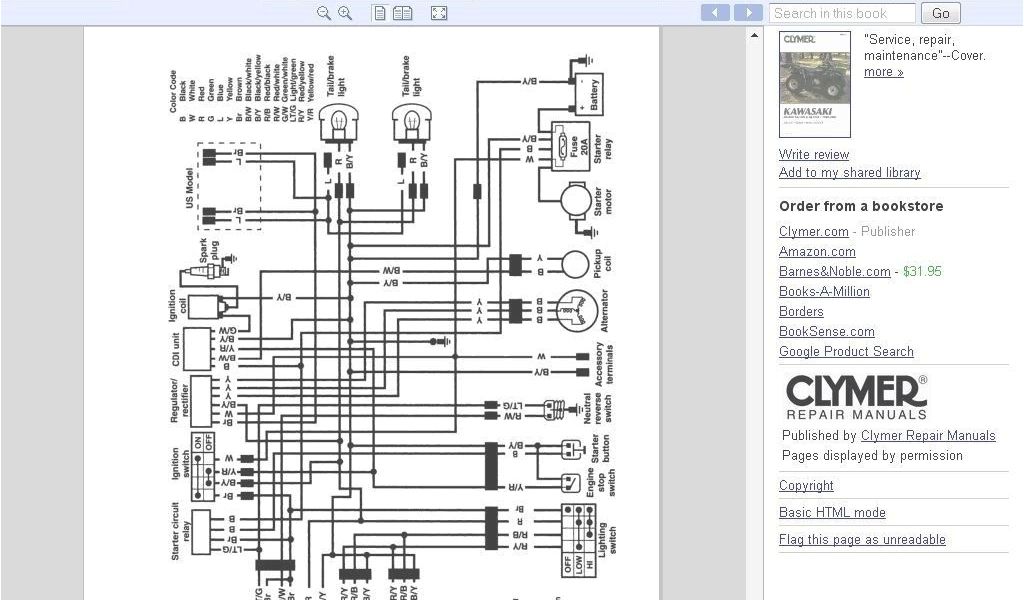Expand the description with 'more »'
The height and width of the screenshot is (600, 1024).
tap(884, 72)
